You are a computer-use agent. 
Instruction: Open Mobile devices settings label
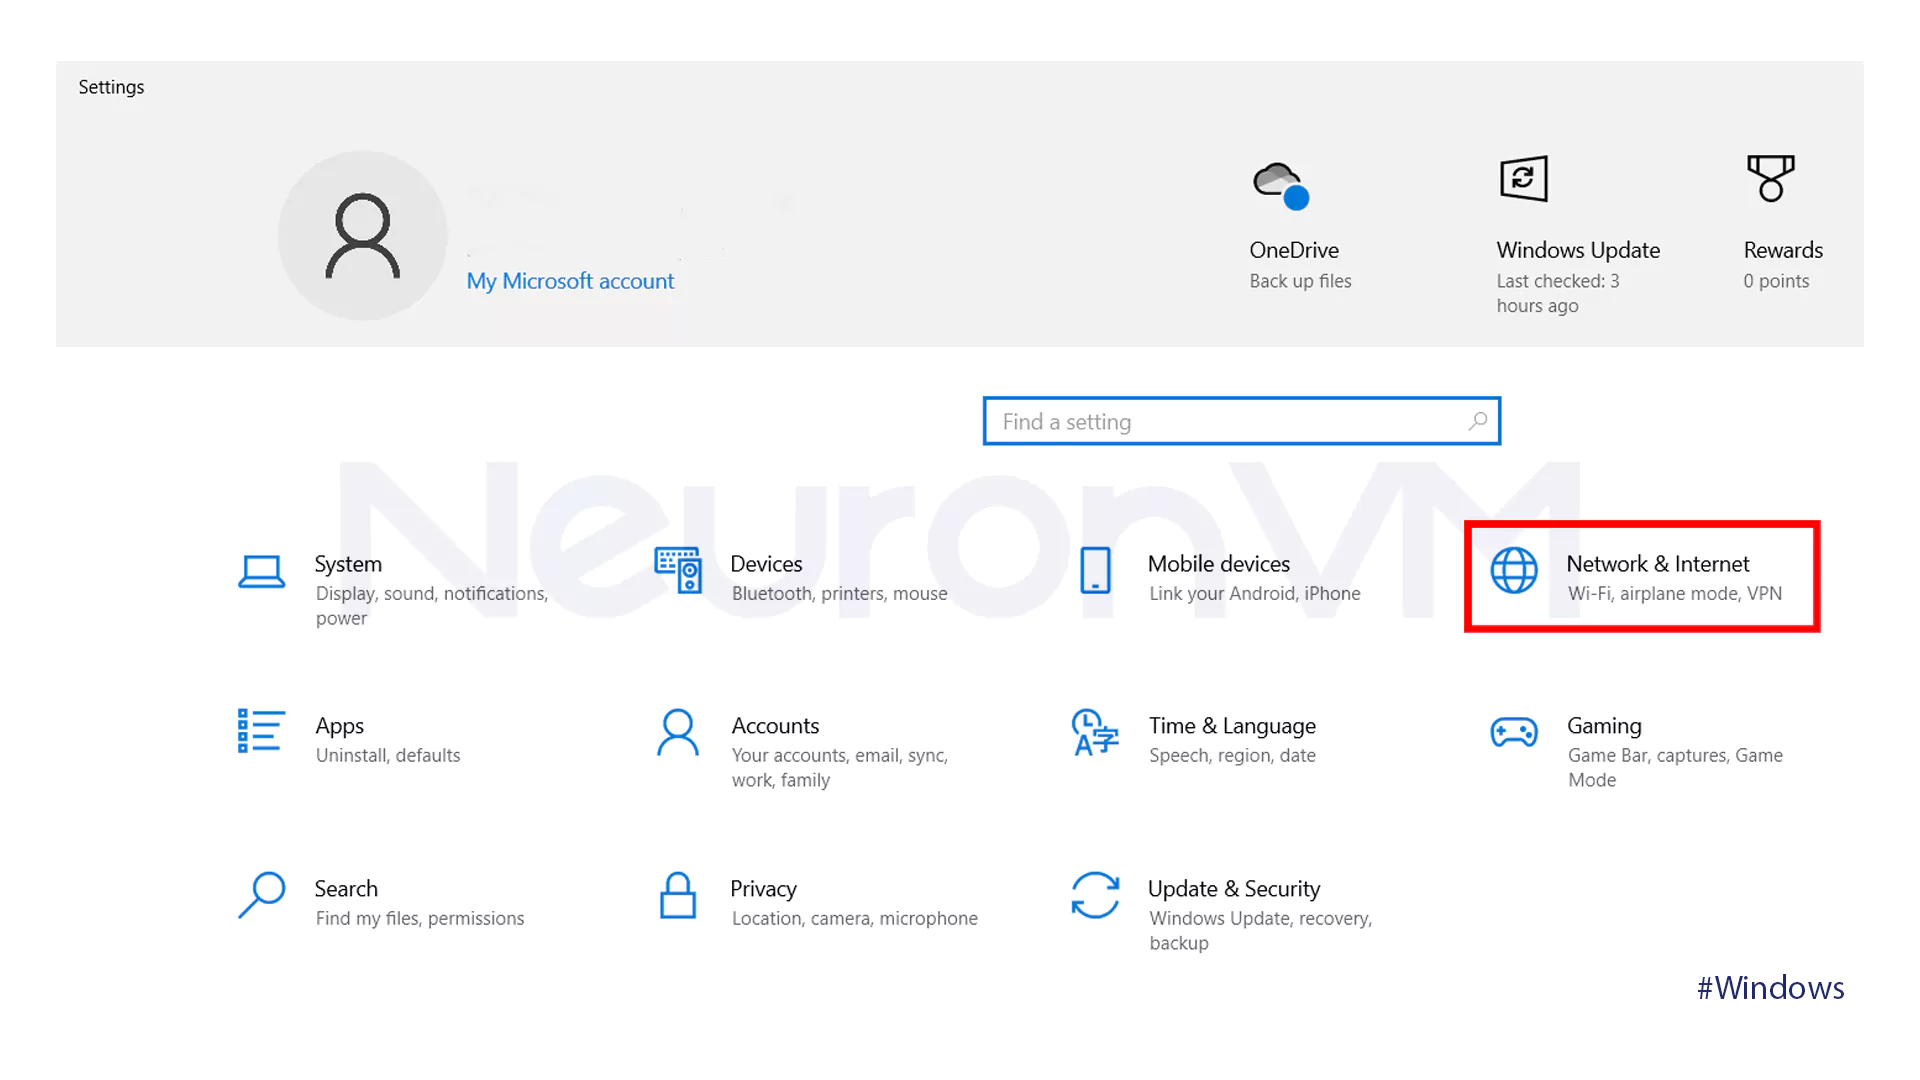(x=1219, y=564)
